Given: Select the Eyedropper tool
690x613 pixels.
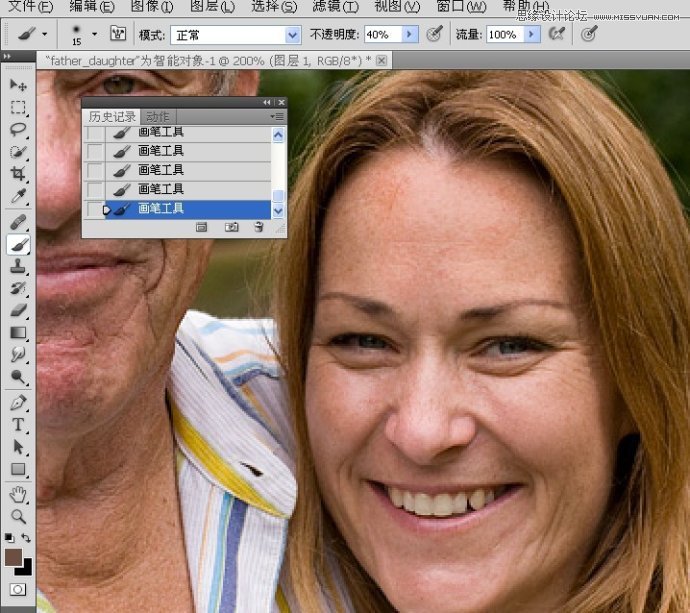Looking at the screenshot, I should [x=18, y=196].
